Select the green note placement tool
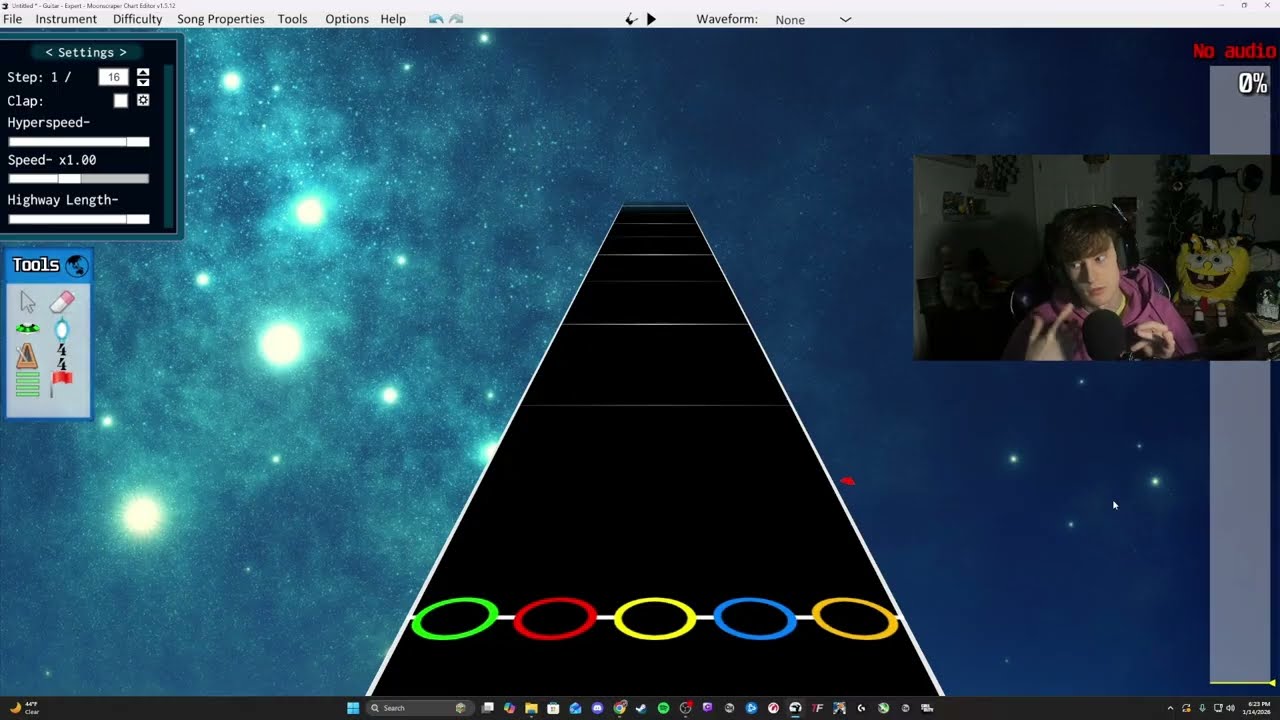The height and width of the screenshot is (720, 1280). click(x=27, y=328)
